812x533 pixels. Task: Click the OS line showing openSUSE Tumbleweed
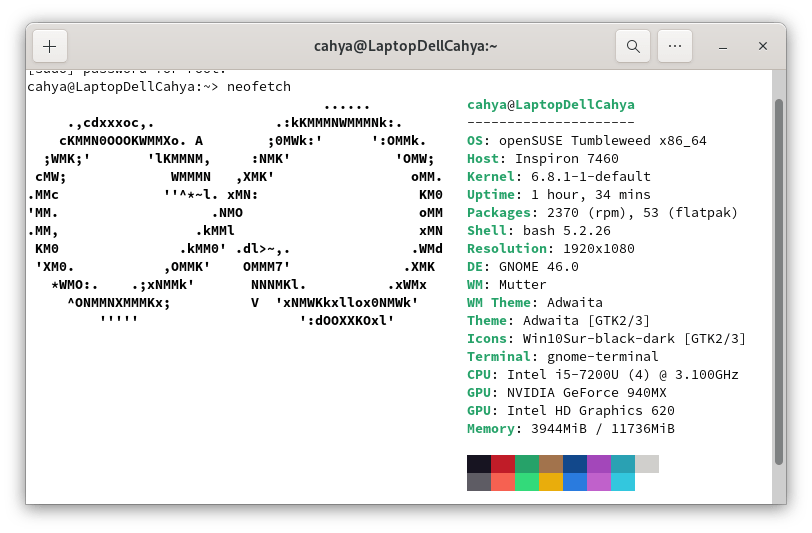(587, 140)
